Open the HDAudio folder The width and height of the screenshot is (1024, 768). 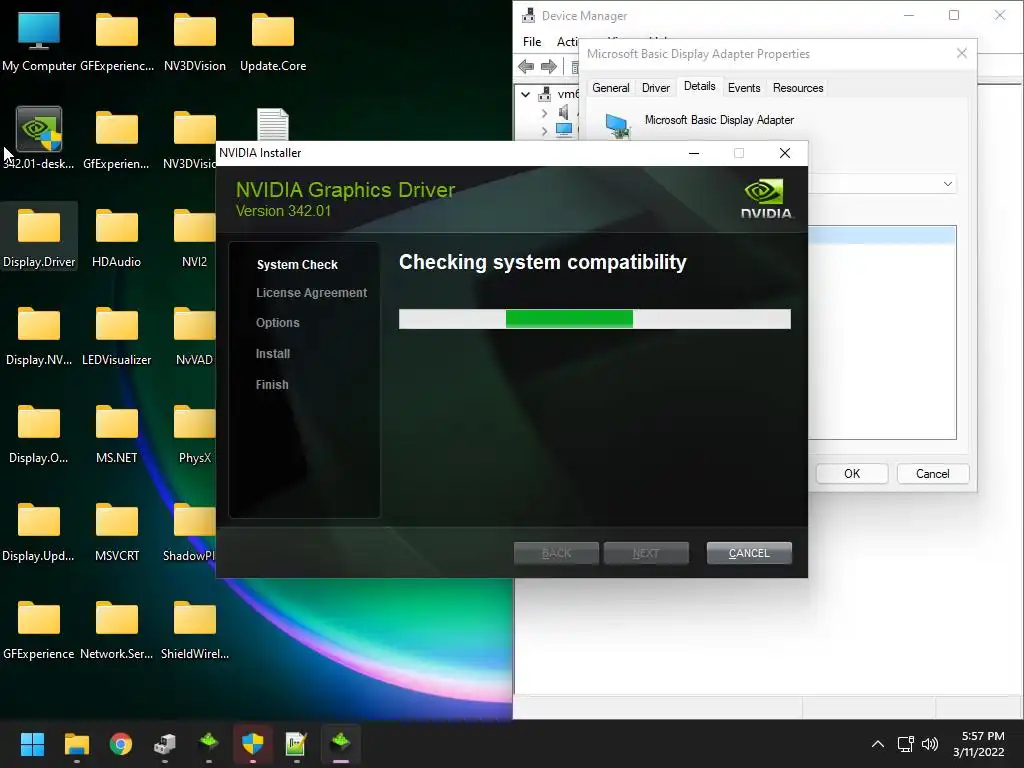click(116, 236)
